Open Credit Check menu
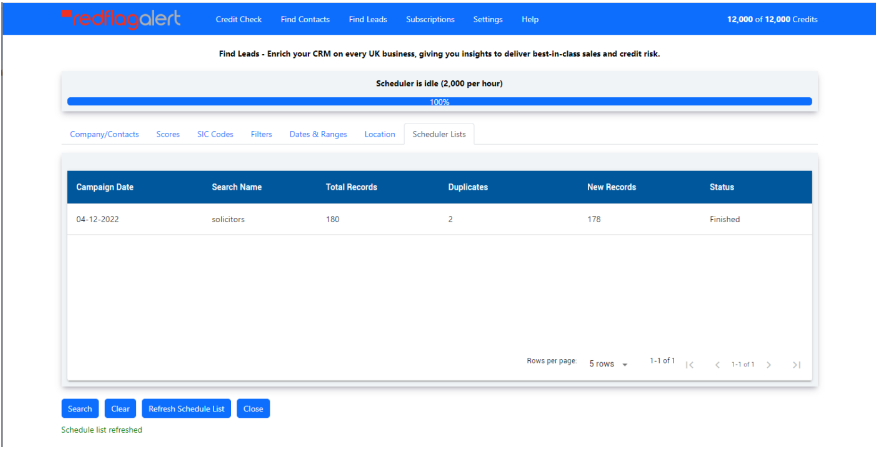 tap(239, 20)
